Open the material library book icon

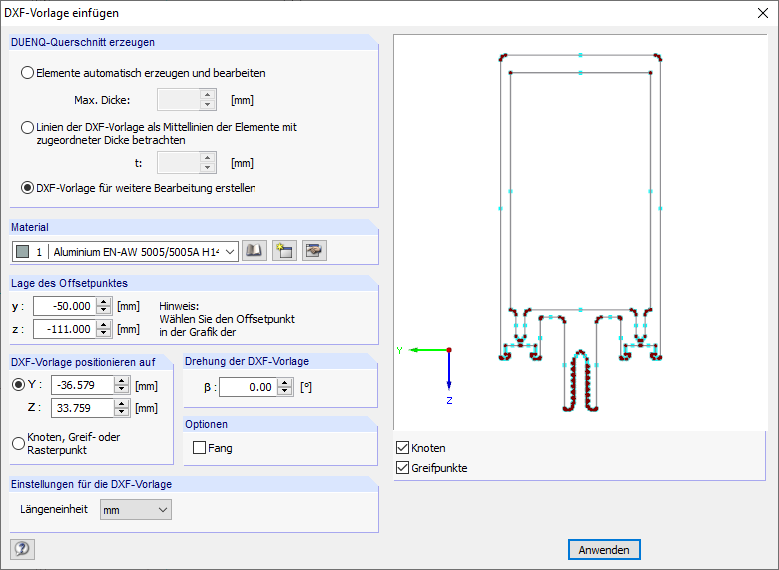coord(254,250)
